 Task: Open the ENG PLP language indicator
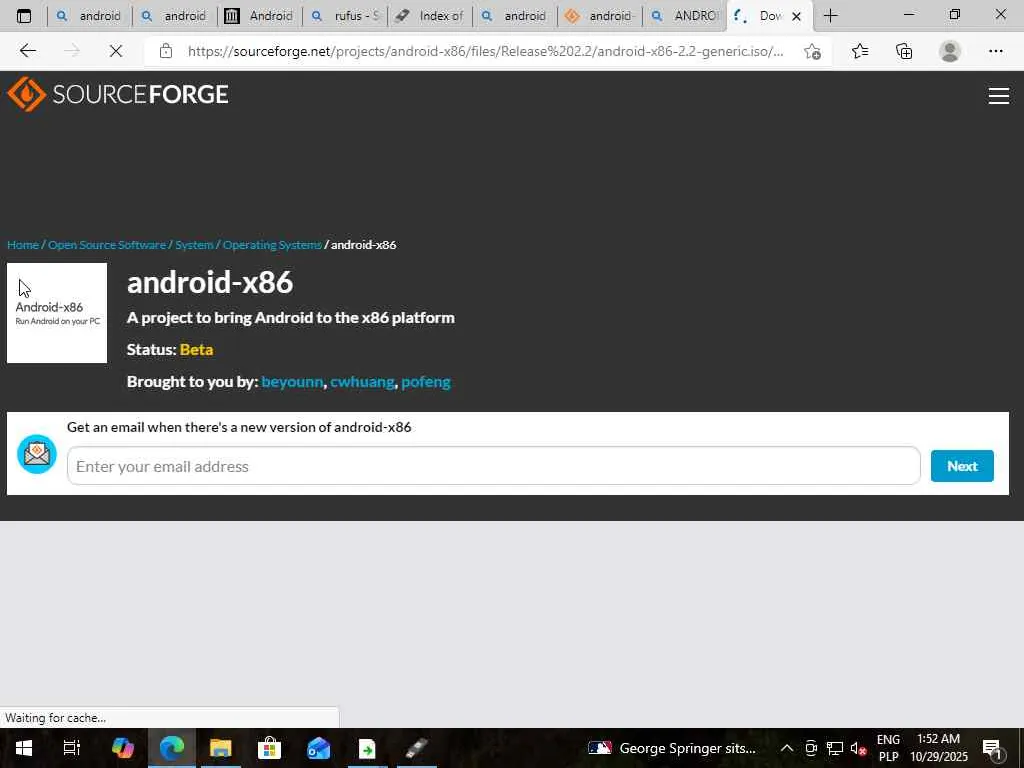pos(888,748)
